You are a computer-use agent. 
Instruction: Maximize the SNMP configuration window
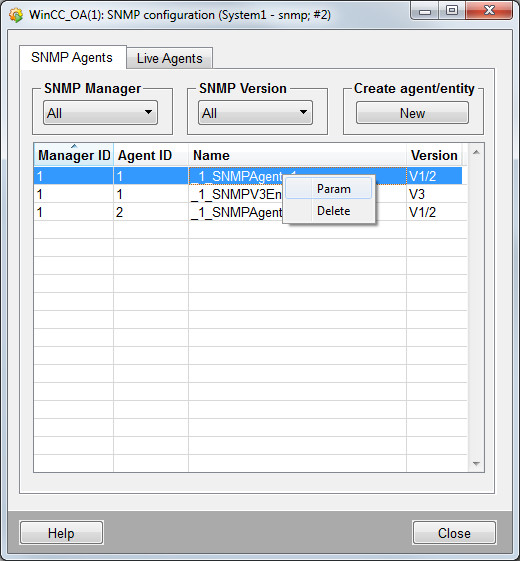452,11
